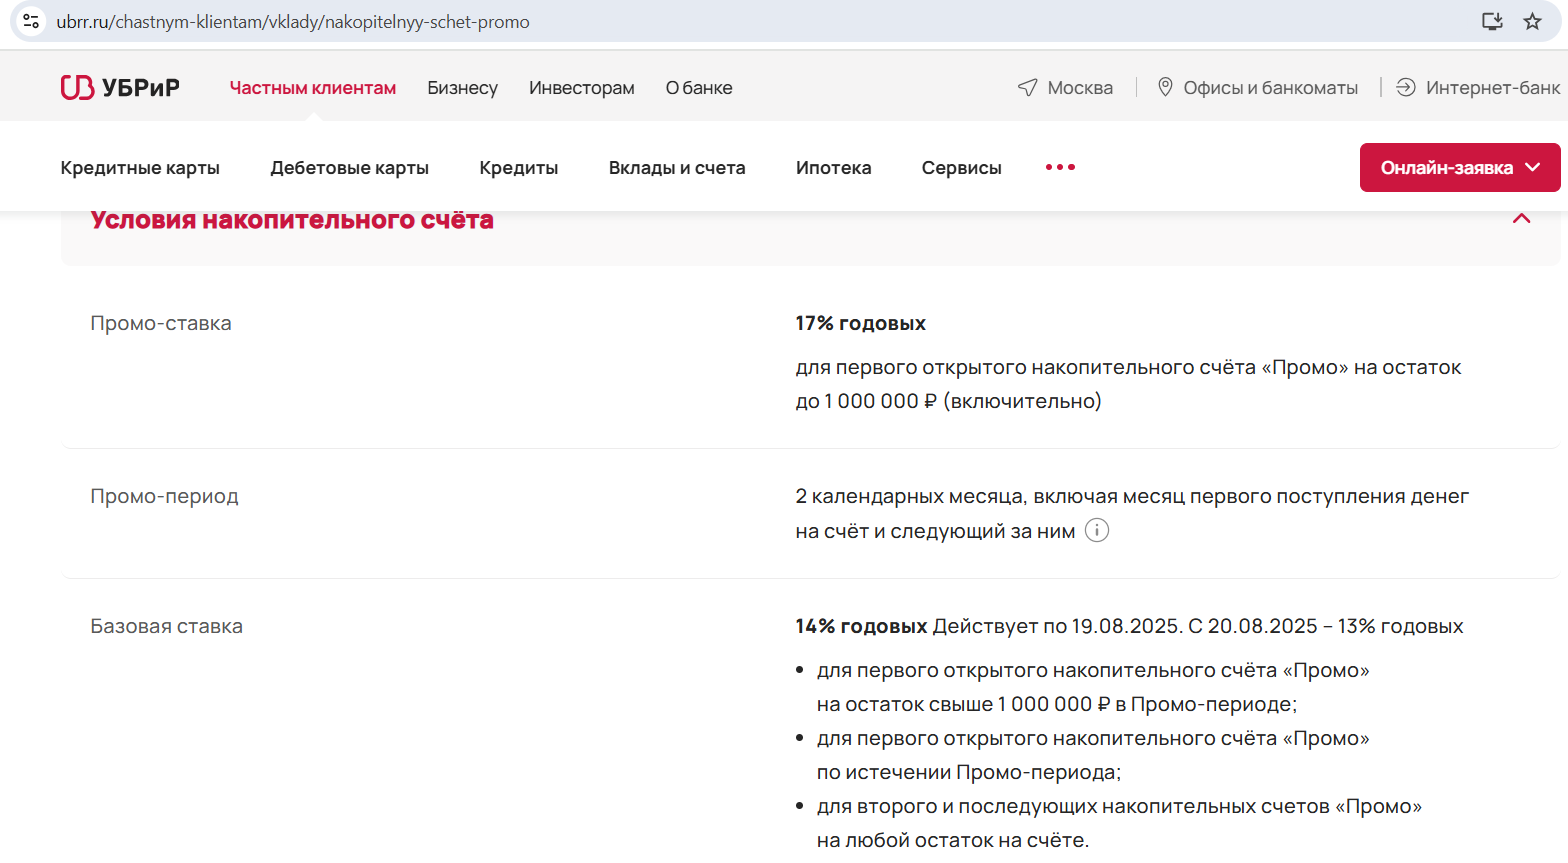Click the Промо-ставка row label

click(161, 323)
